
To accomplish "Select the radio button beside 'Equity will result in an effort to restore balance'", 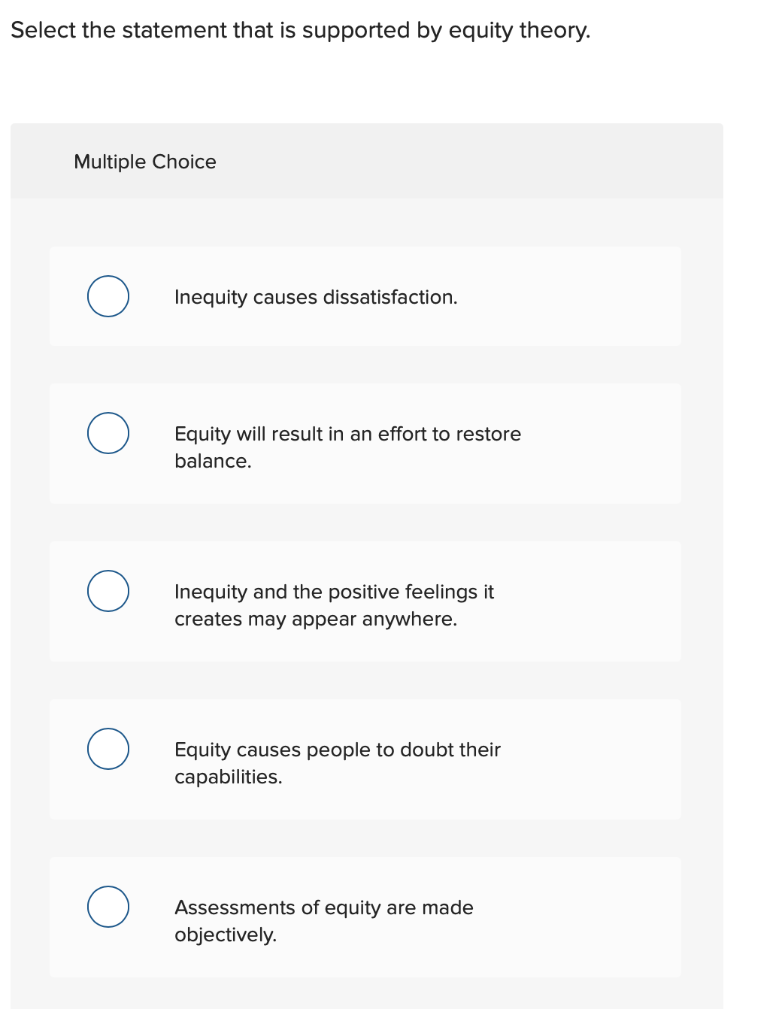I will pyautogui.click(x=108, y=433).
